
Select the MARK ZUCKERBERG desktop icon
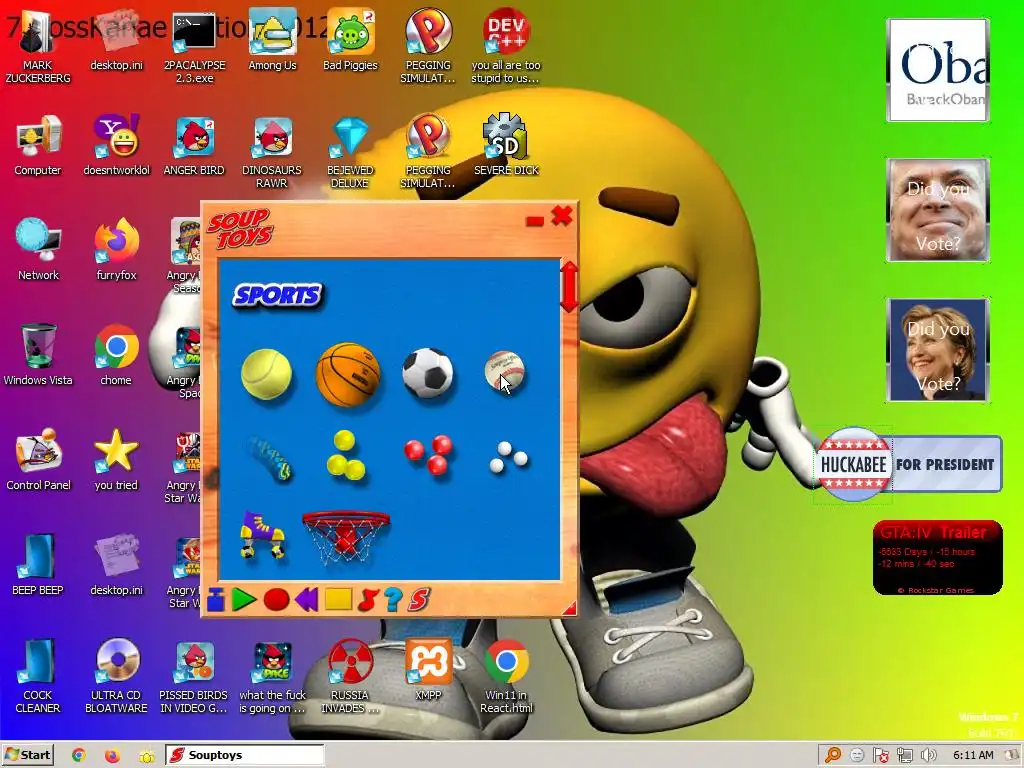coord(37,47)
